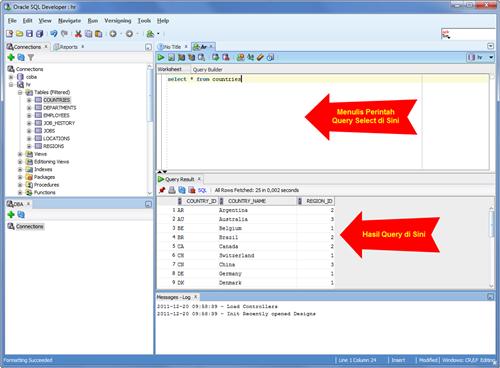Switch to the Reports tab
Screen dimensions: 500x368
68,47
